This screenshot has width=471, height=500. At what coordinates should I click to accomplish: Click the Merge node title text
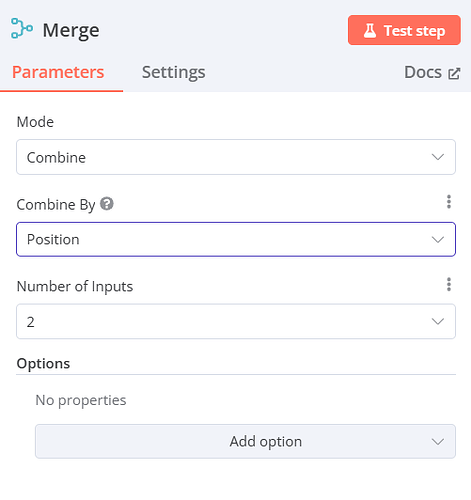71,30
